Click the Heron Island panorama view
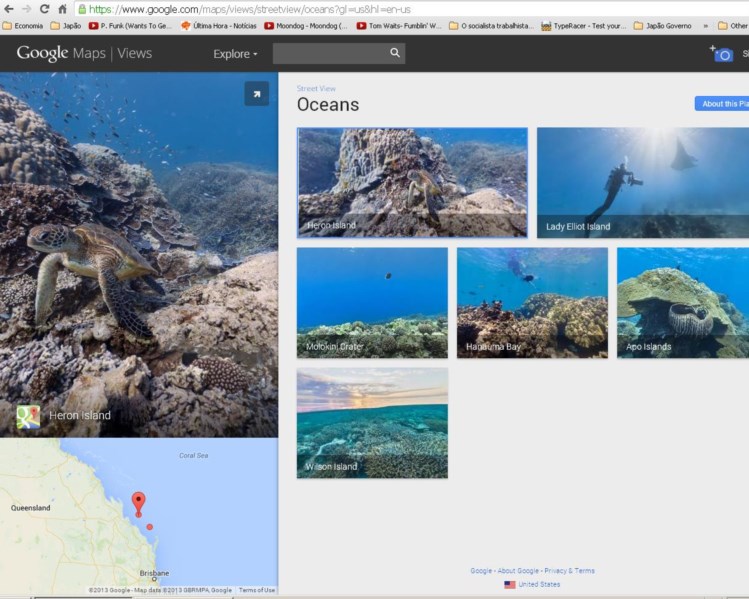749x599 pixels. (x=139, y=255)
